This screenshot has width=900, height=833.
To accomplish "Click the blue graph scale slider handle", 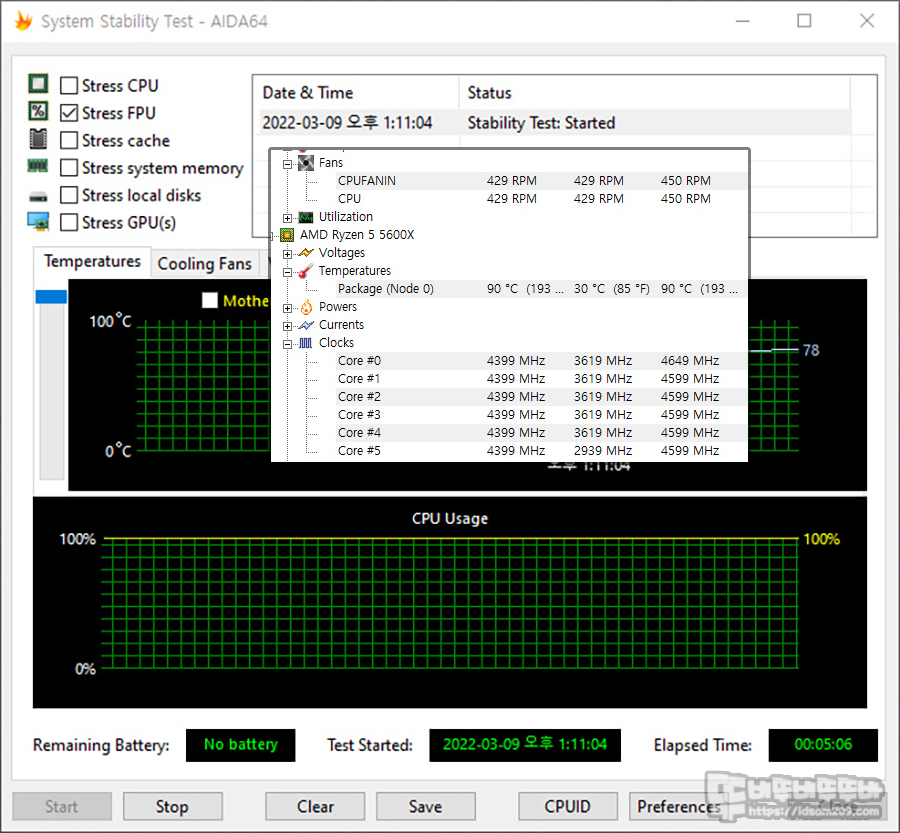I will (x=51, y=297).
